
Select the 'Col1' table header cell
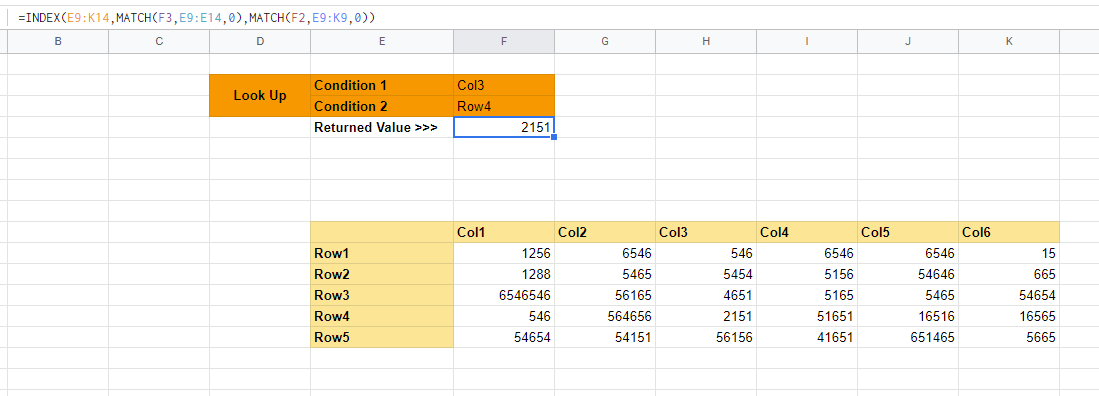tap(504, 232)
